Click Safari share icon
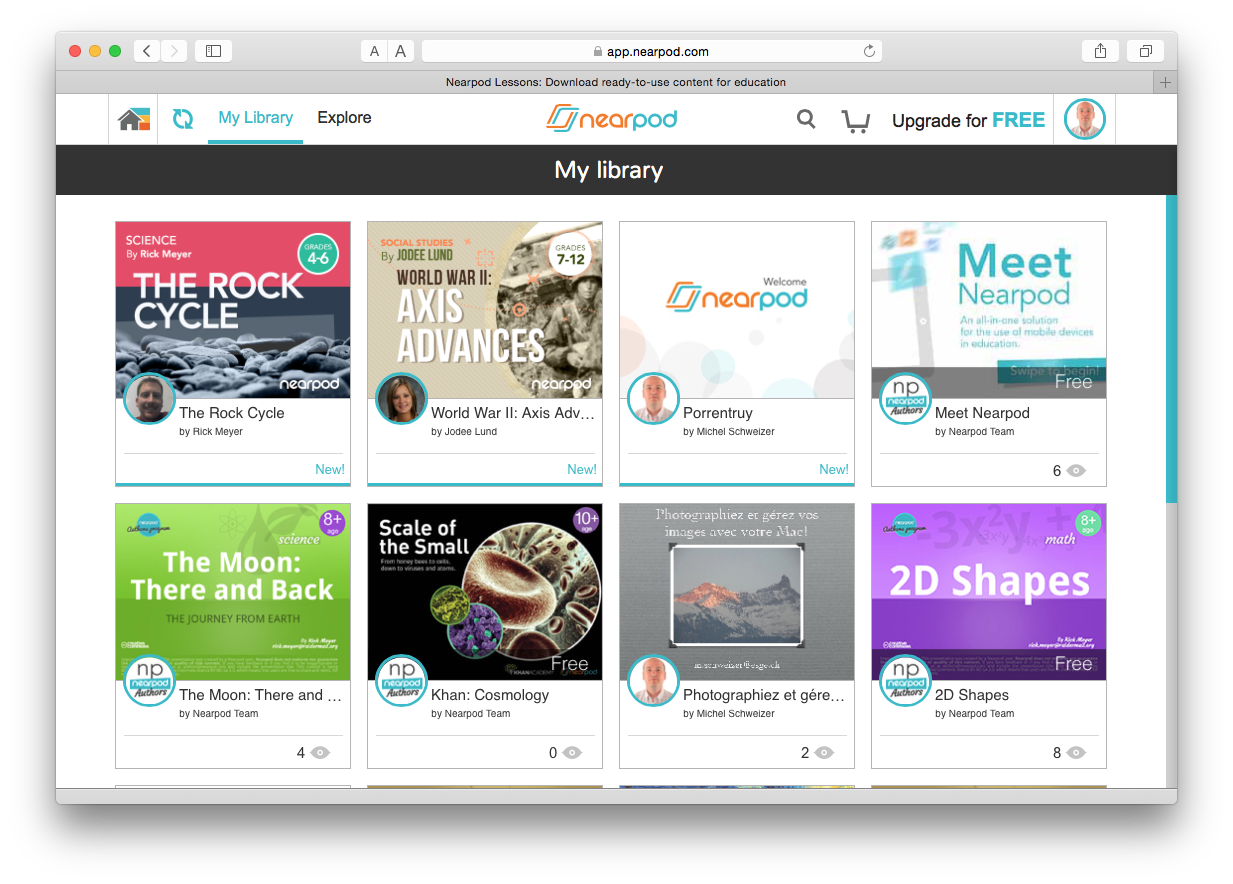 [1100, 51]
